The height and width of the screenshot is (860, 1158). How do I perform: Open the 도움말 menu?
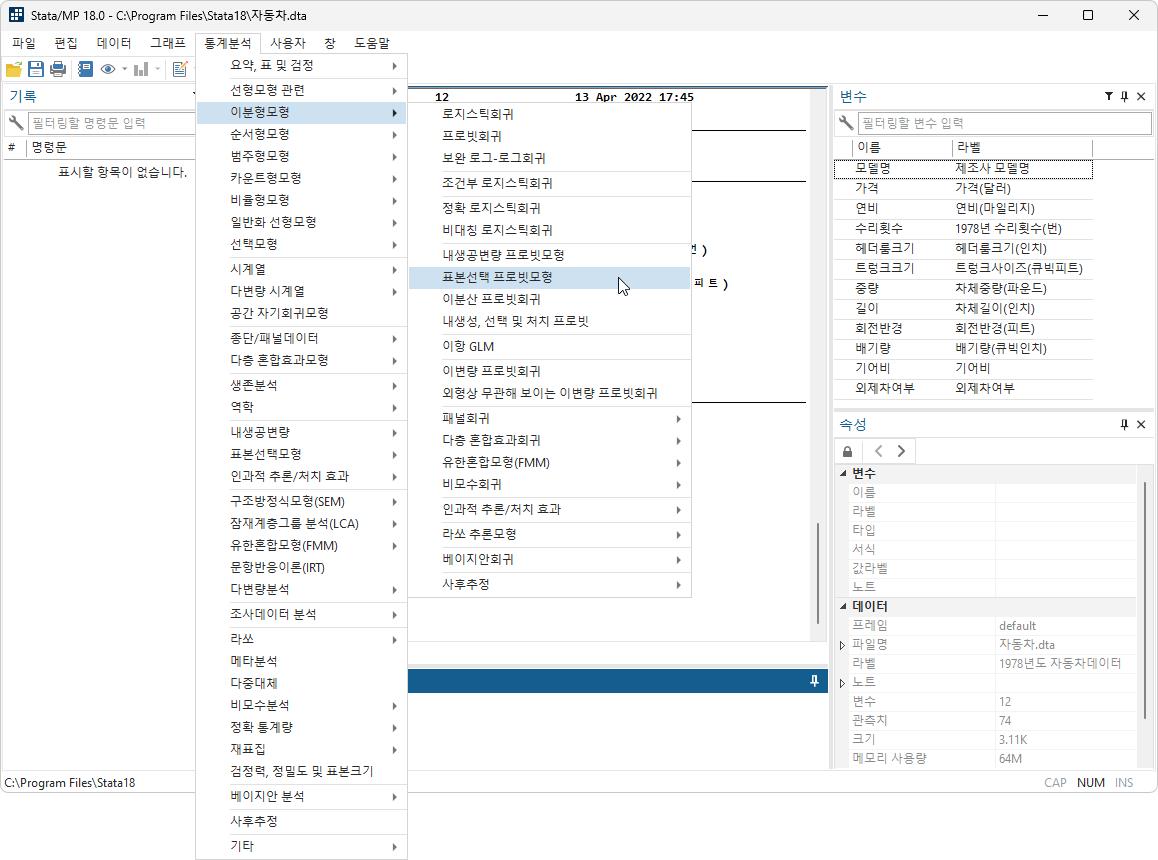pos(371,43)
